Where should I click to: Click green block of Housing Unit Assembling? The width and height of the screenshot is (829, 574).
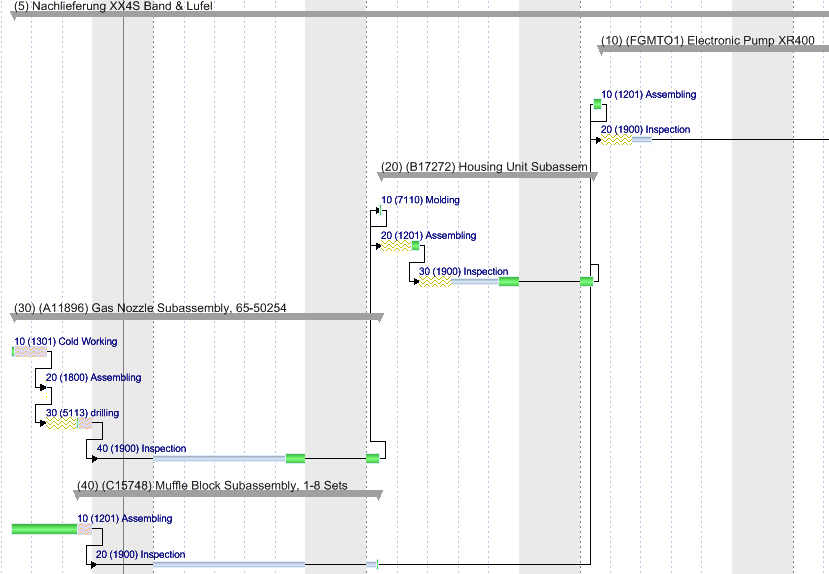pyautogui.click(x=415, y=245)
